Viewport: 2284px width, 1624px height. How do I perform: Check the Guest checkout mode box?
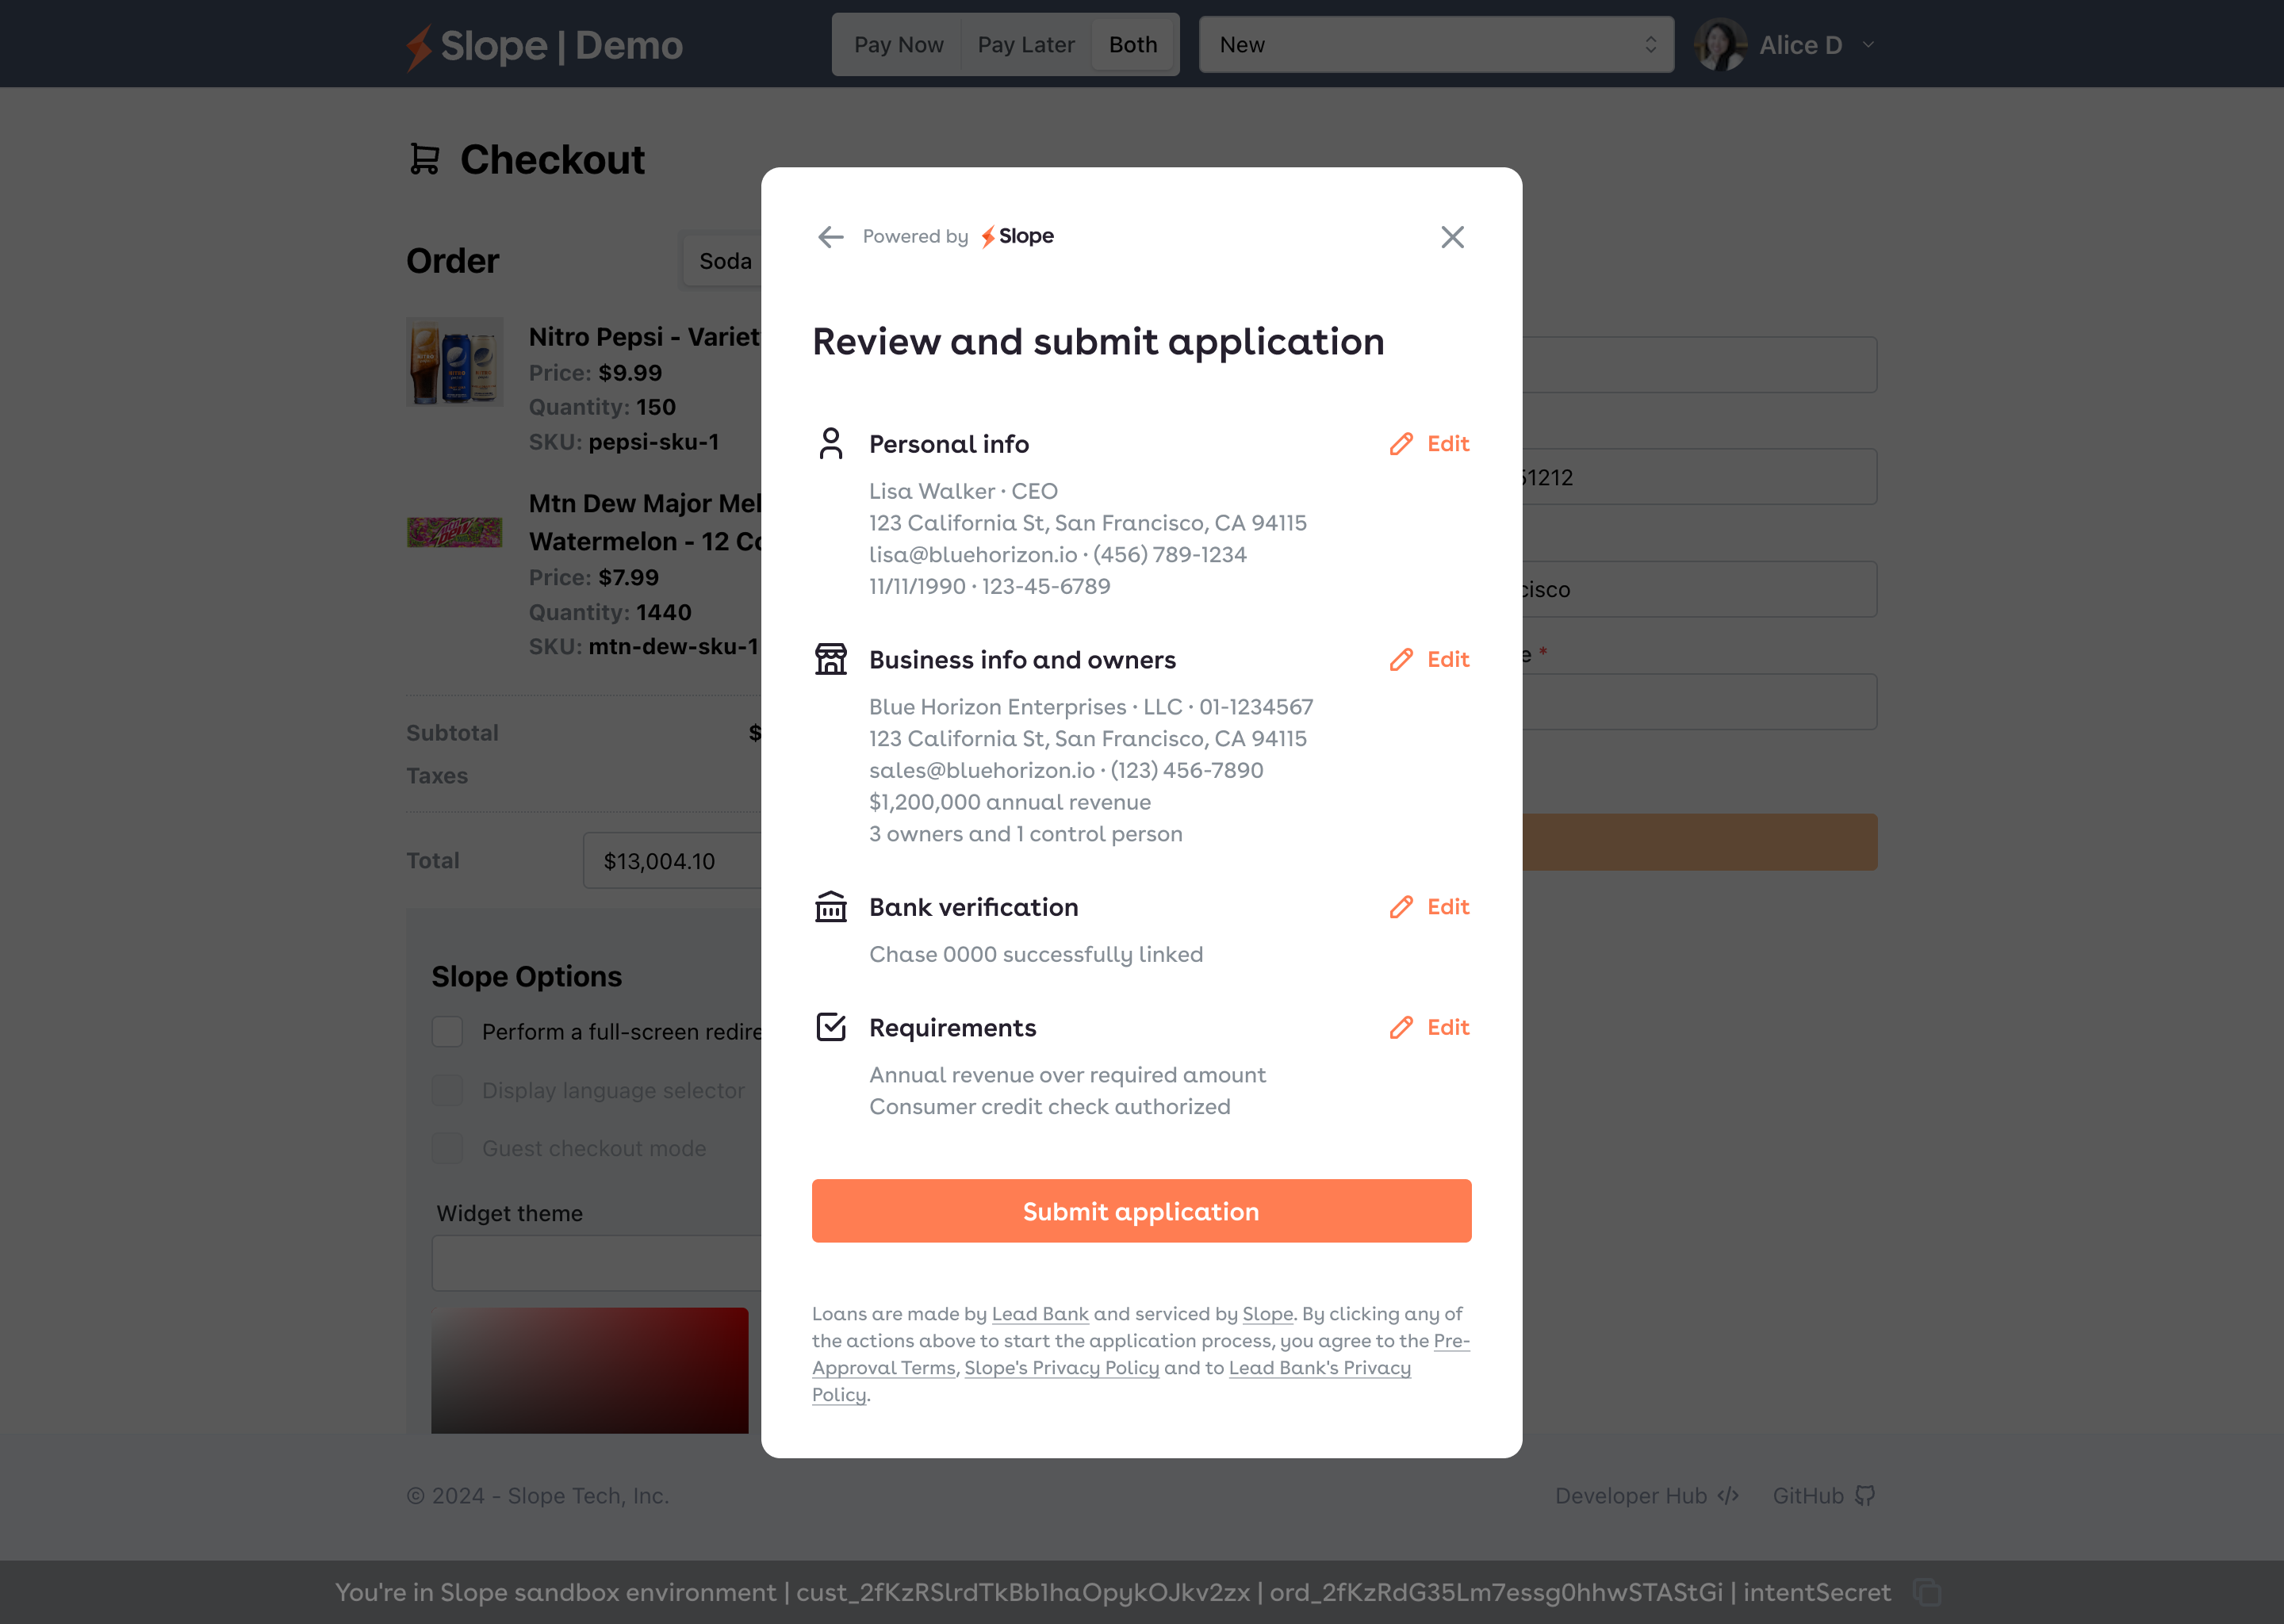tap(447, 1148)
